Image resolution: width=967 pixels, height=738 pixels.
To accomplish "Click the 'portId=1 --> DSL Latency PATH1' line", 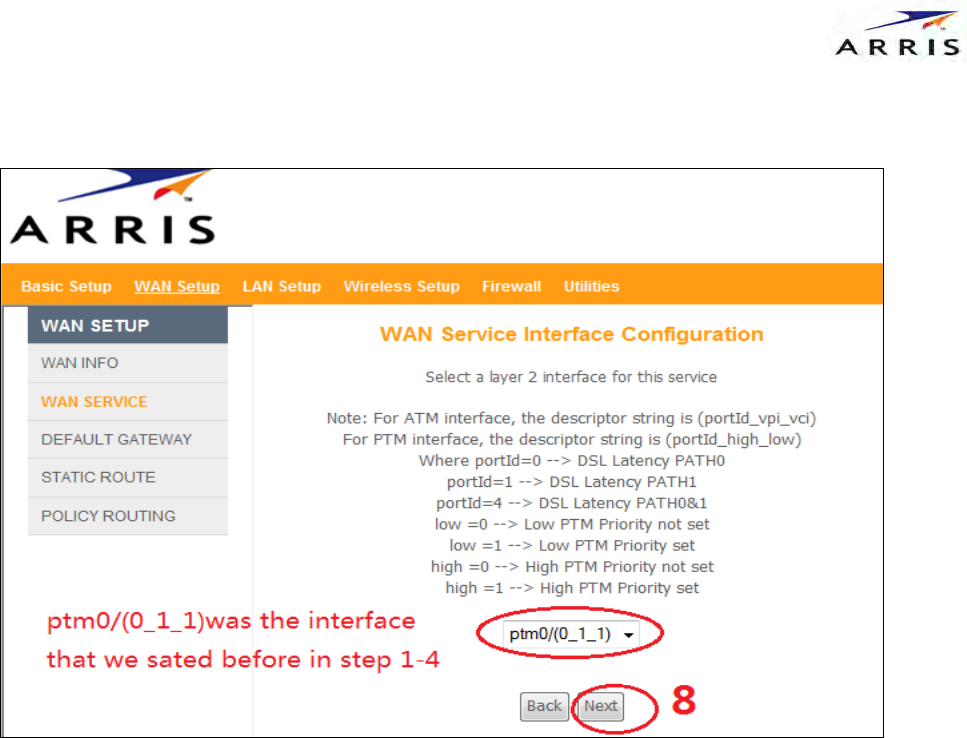I will point(572,482).
